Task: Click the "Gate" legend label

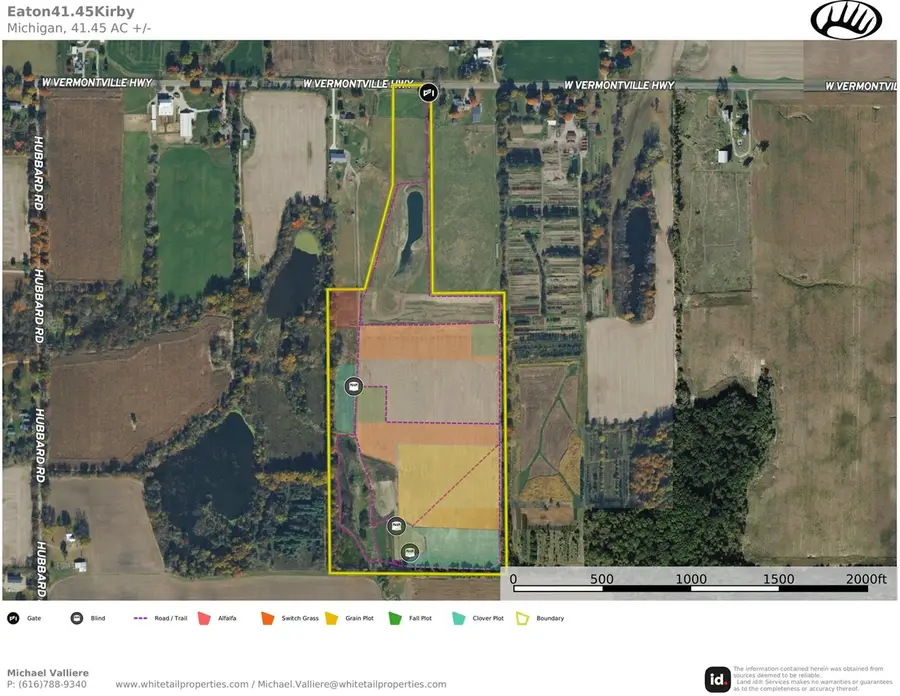Action: tap(34, 618)
